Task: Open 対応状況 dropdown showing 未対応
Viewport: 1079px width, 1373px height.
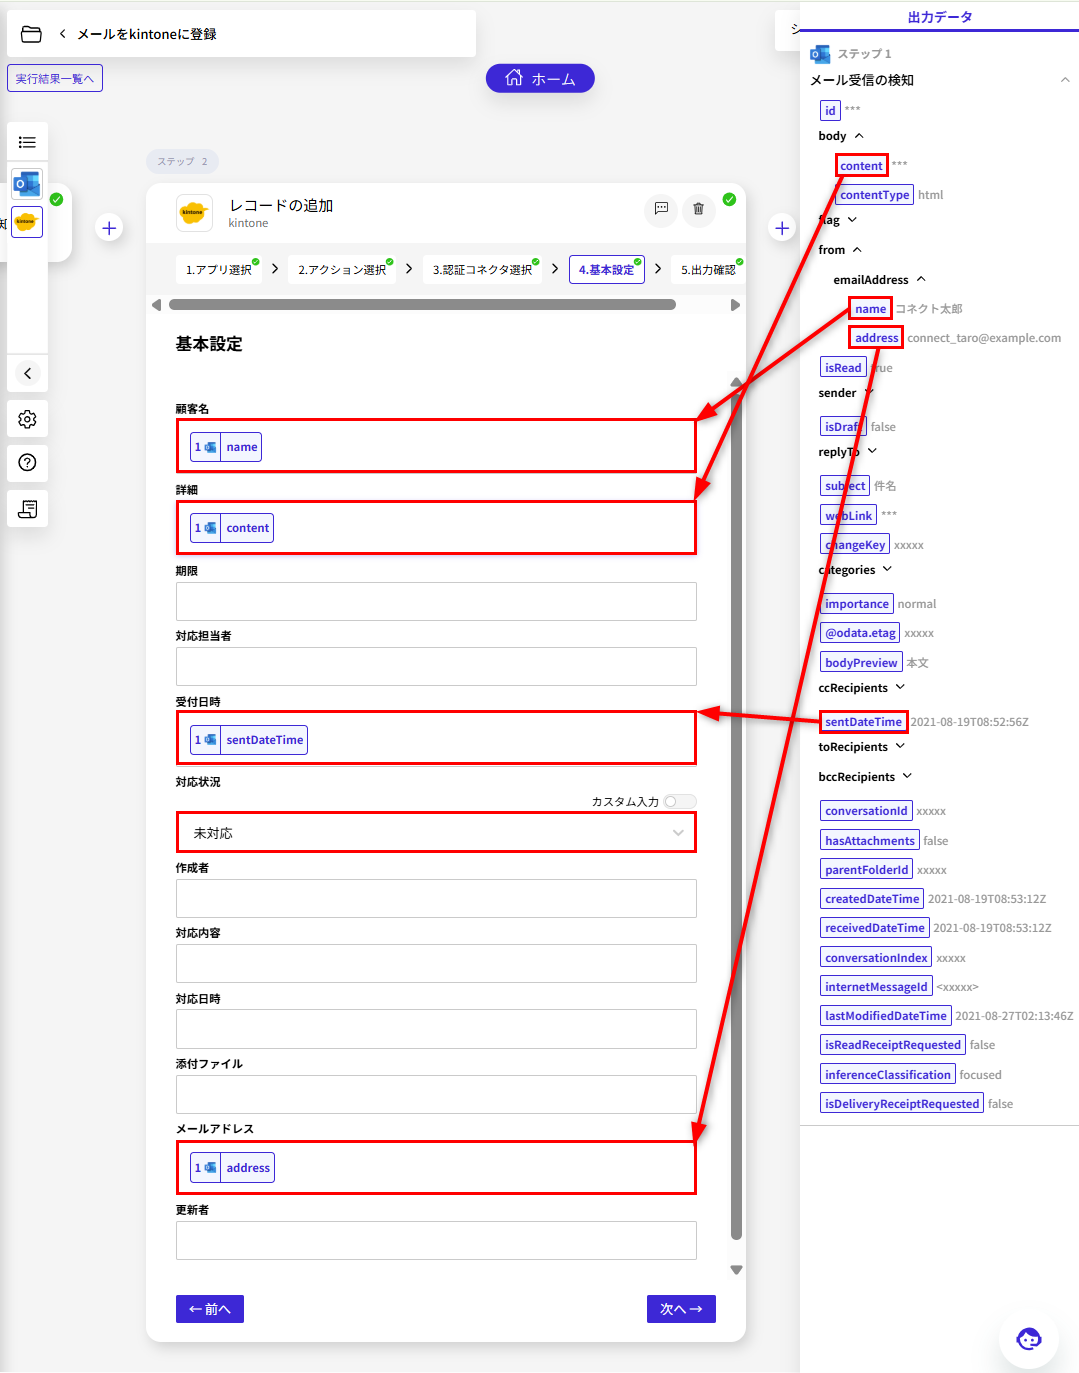Action: click(x=436, y=832)
